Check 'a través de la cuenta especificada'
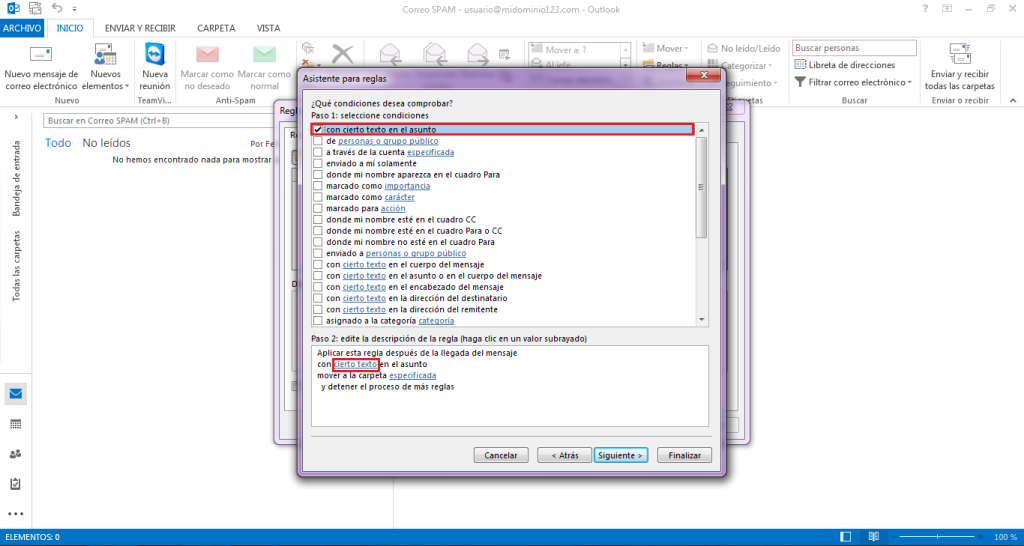 coord(318,152)
